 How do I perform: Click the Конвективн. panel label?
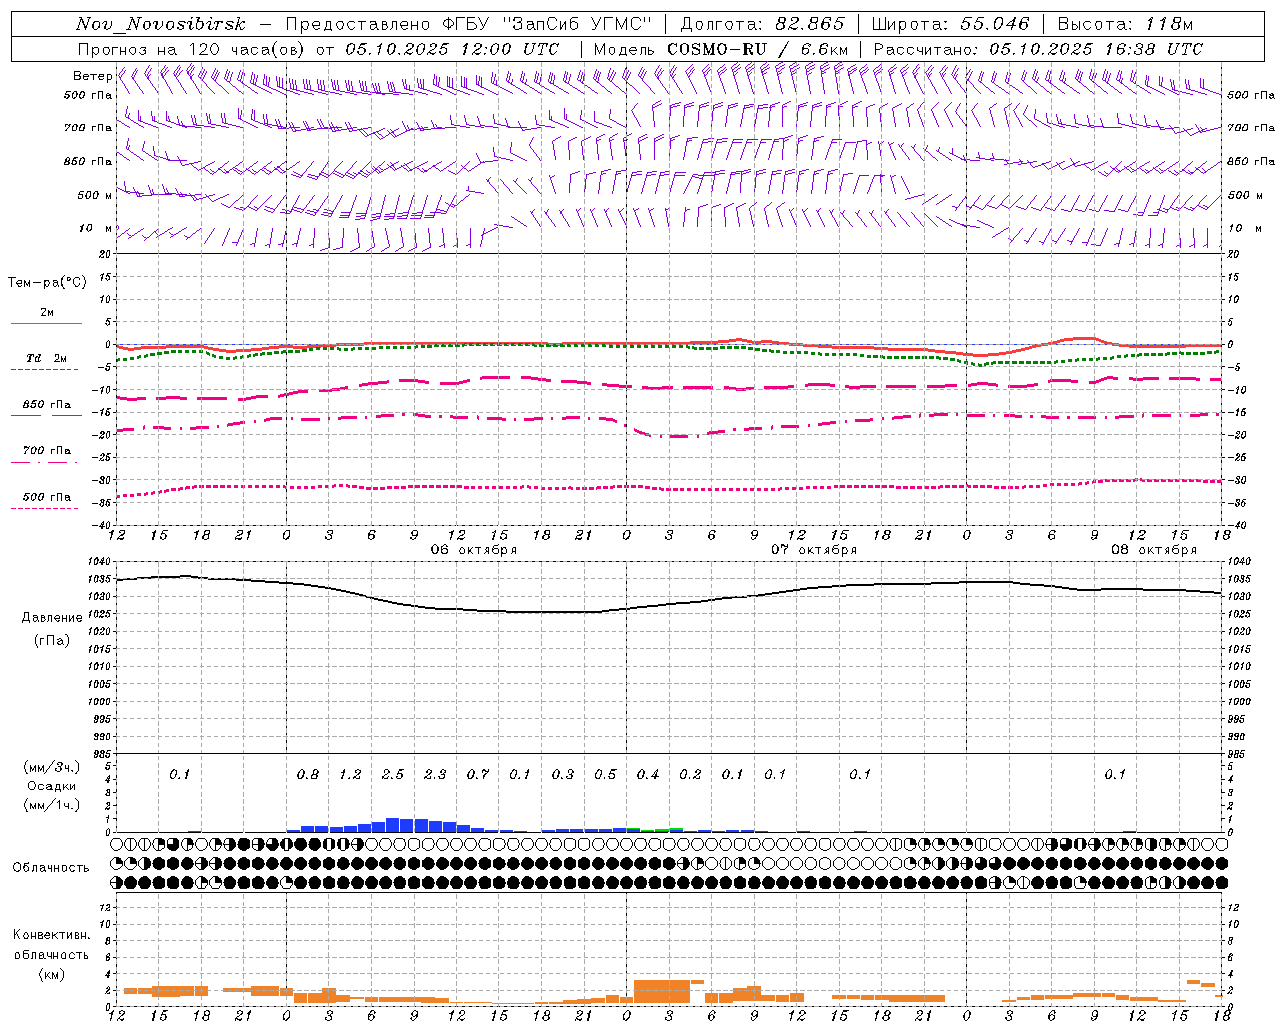coord(51,935)
